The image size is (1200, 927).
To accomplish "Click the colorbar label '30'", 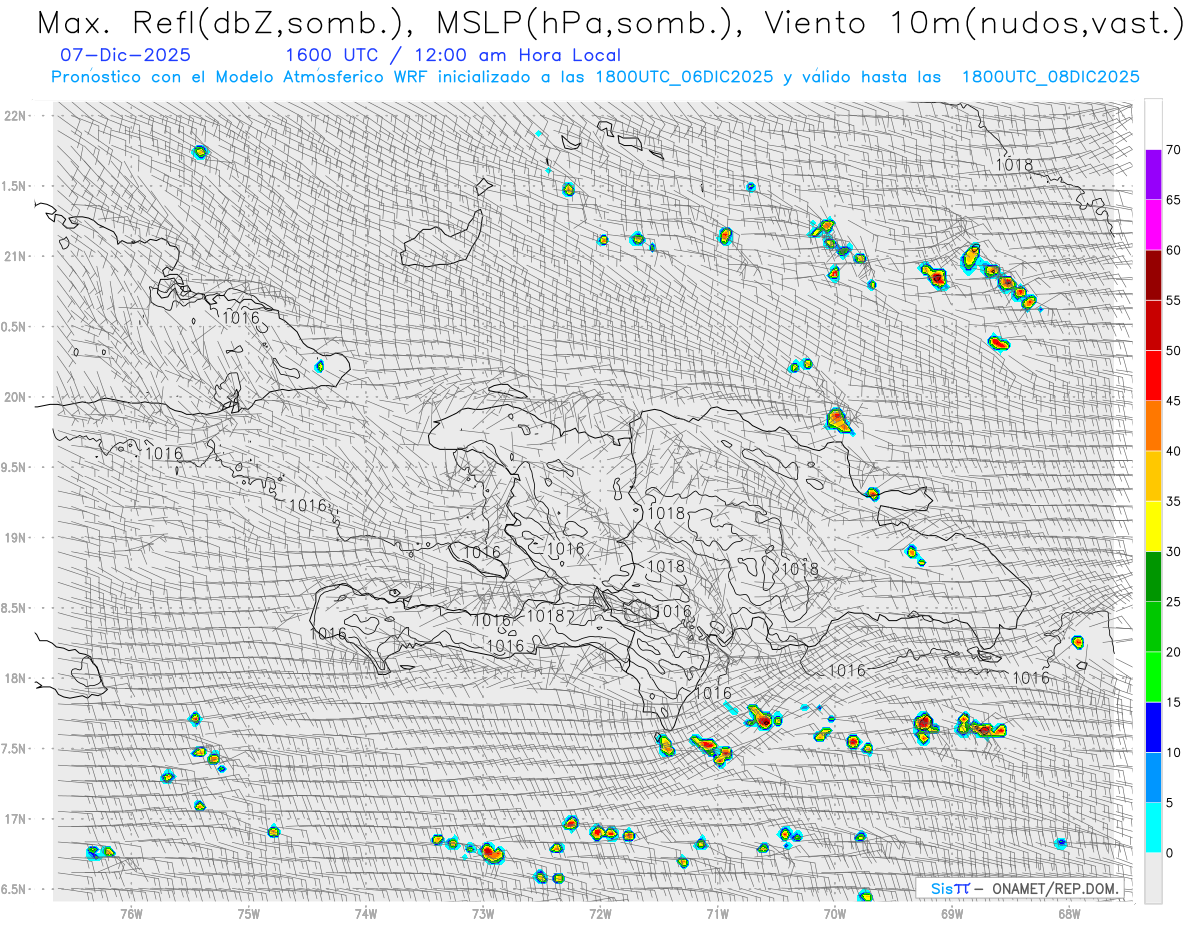I will [1173, 552].
